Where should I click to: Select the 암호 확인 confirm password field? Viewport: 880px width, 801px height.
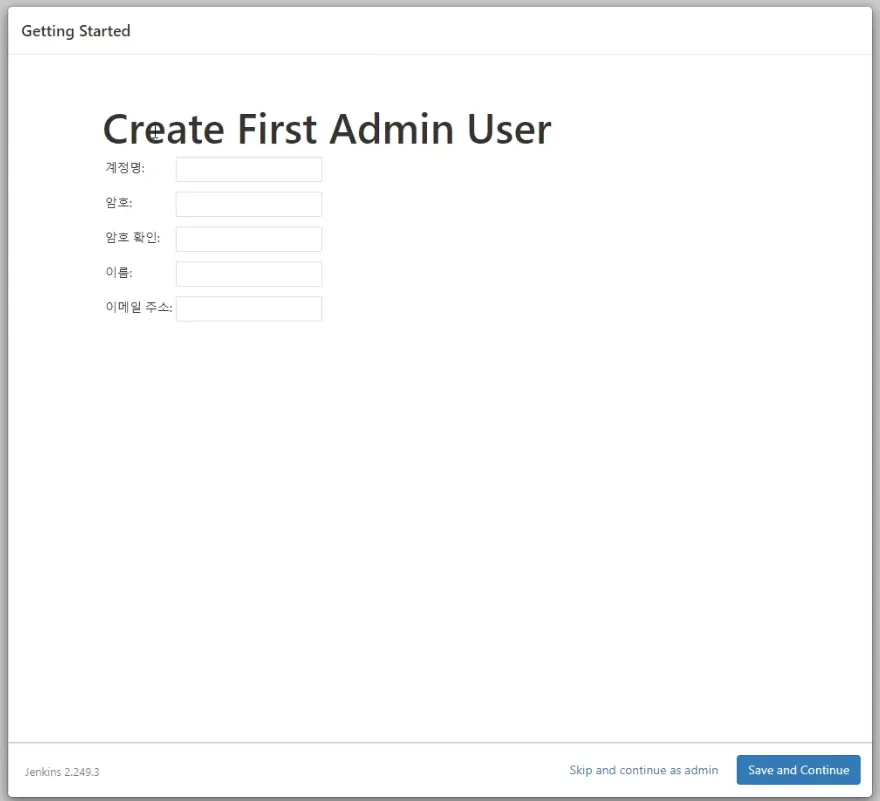[x=248, y=239]
